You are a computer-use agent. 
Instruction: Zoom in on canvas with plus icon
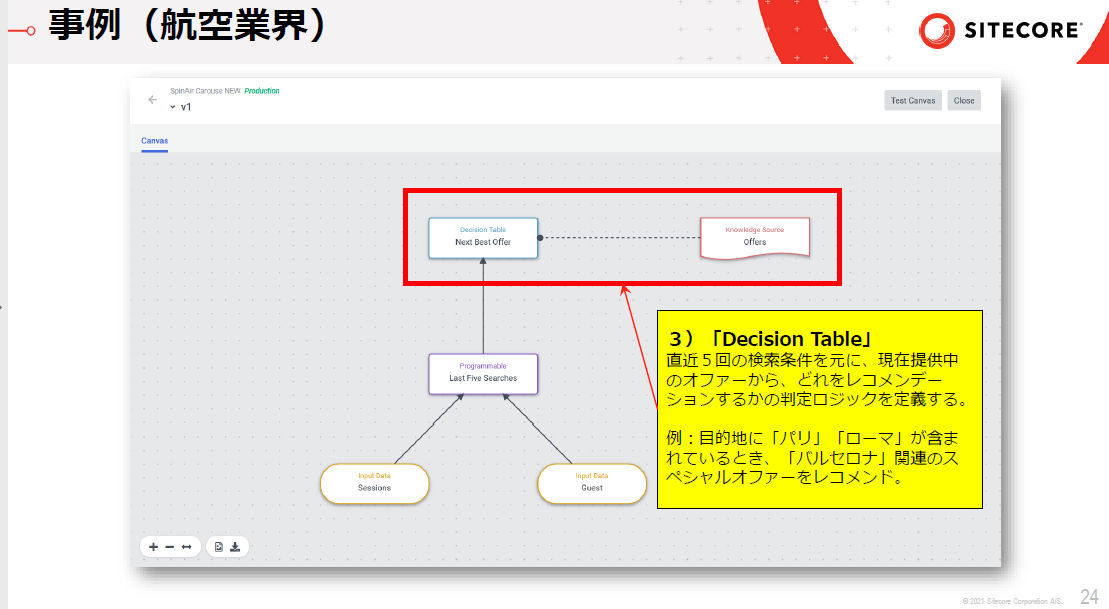pos(153,547)
